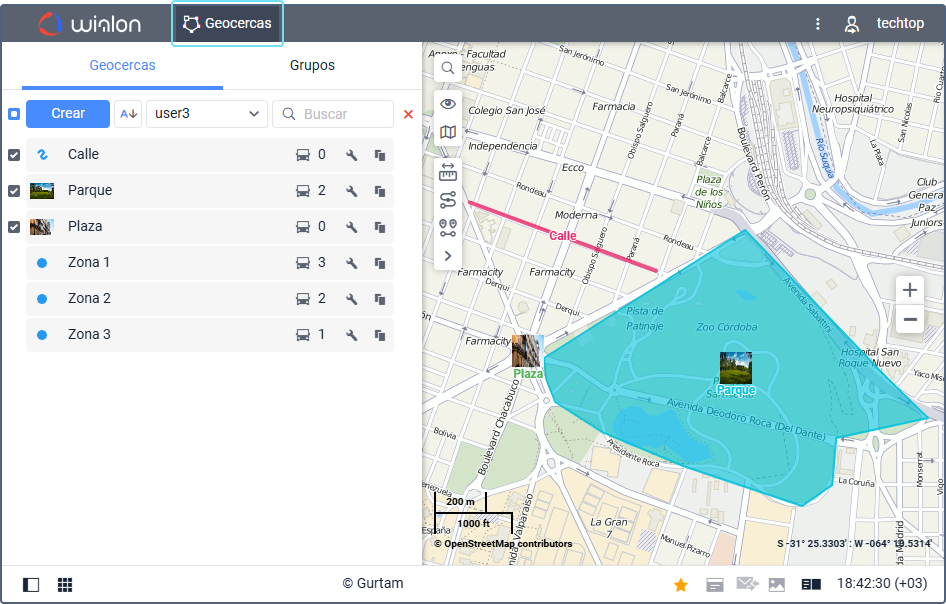Click the Crear button
946x604 pixels.
pyautogui.click(x=68, y=114)
